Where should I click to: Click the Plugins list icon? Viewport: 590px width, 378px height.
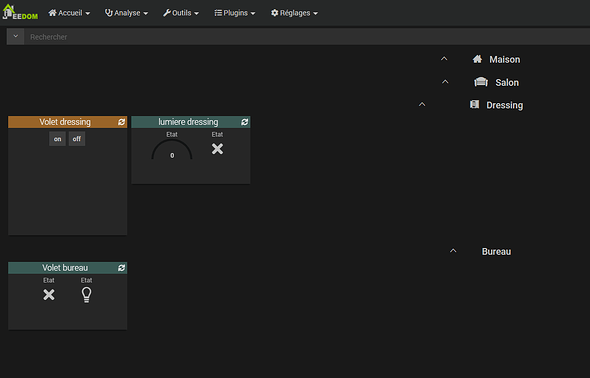[x=218, y=13]
